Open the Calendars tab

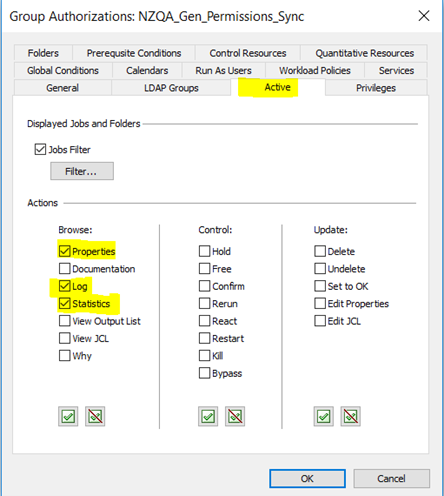[147, 70]
